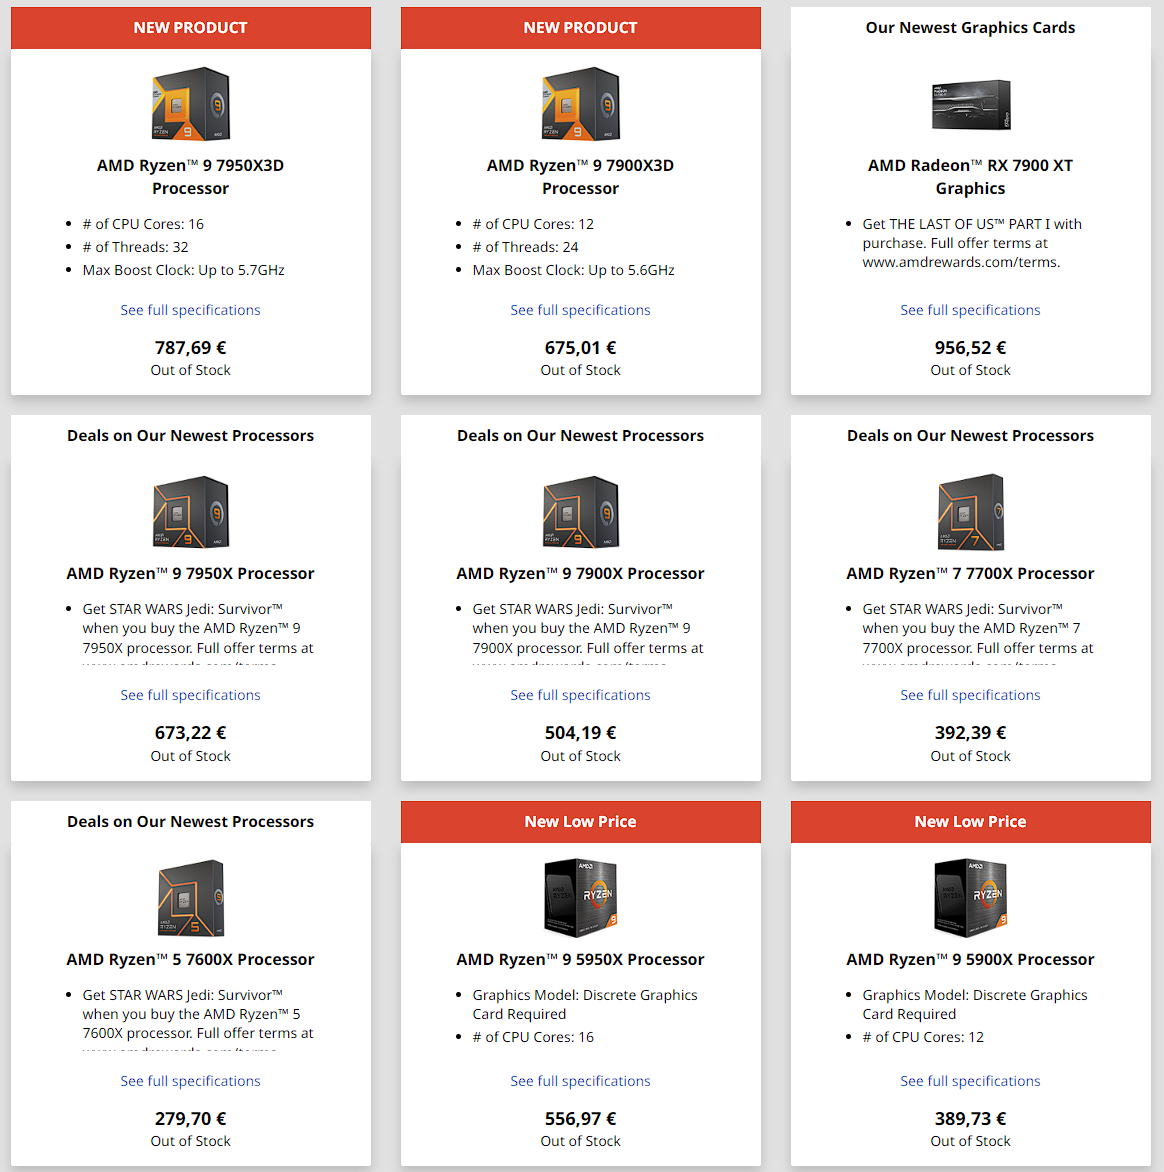The image size is (1164, 1172).
Task: See full specifications of Ryzen 9 7950X
Action: [x=191, y=695]
